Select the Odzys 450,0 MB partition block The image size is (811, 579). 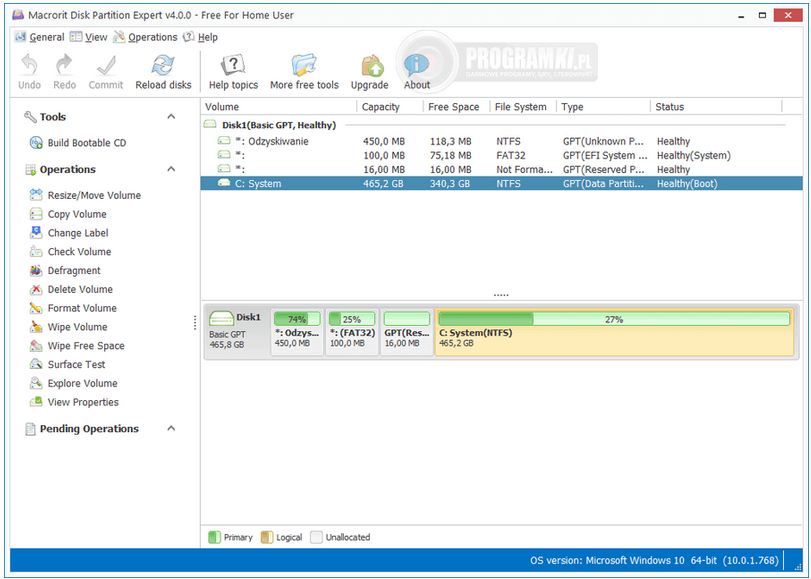[297, 332]
